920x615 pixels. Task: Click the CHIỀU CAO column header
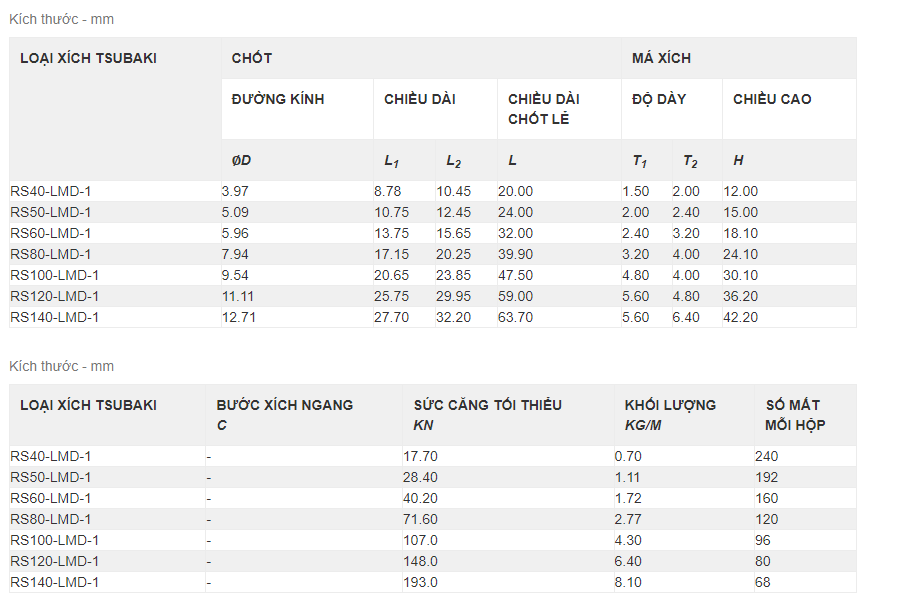point(772,100)
